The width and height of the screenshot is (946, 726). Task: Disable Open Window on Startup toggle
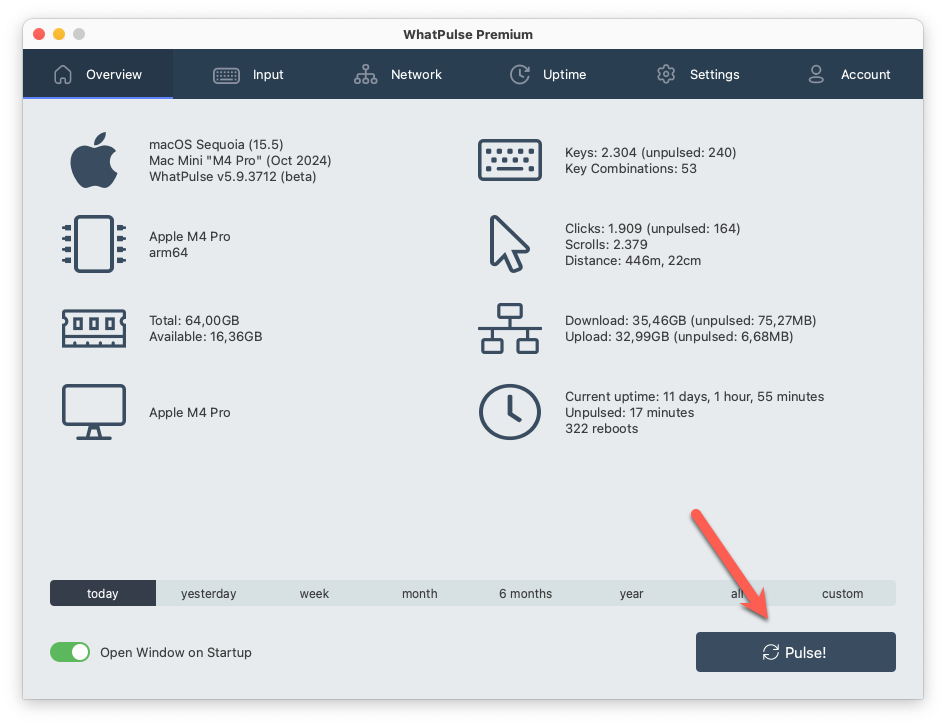click(70, 652)
